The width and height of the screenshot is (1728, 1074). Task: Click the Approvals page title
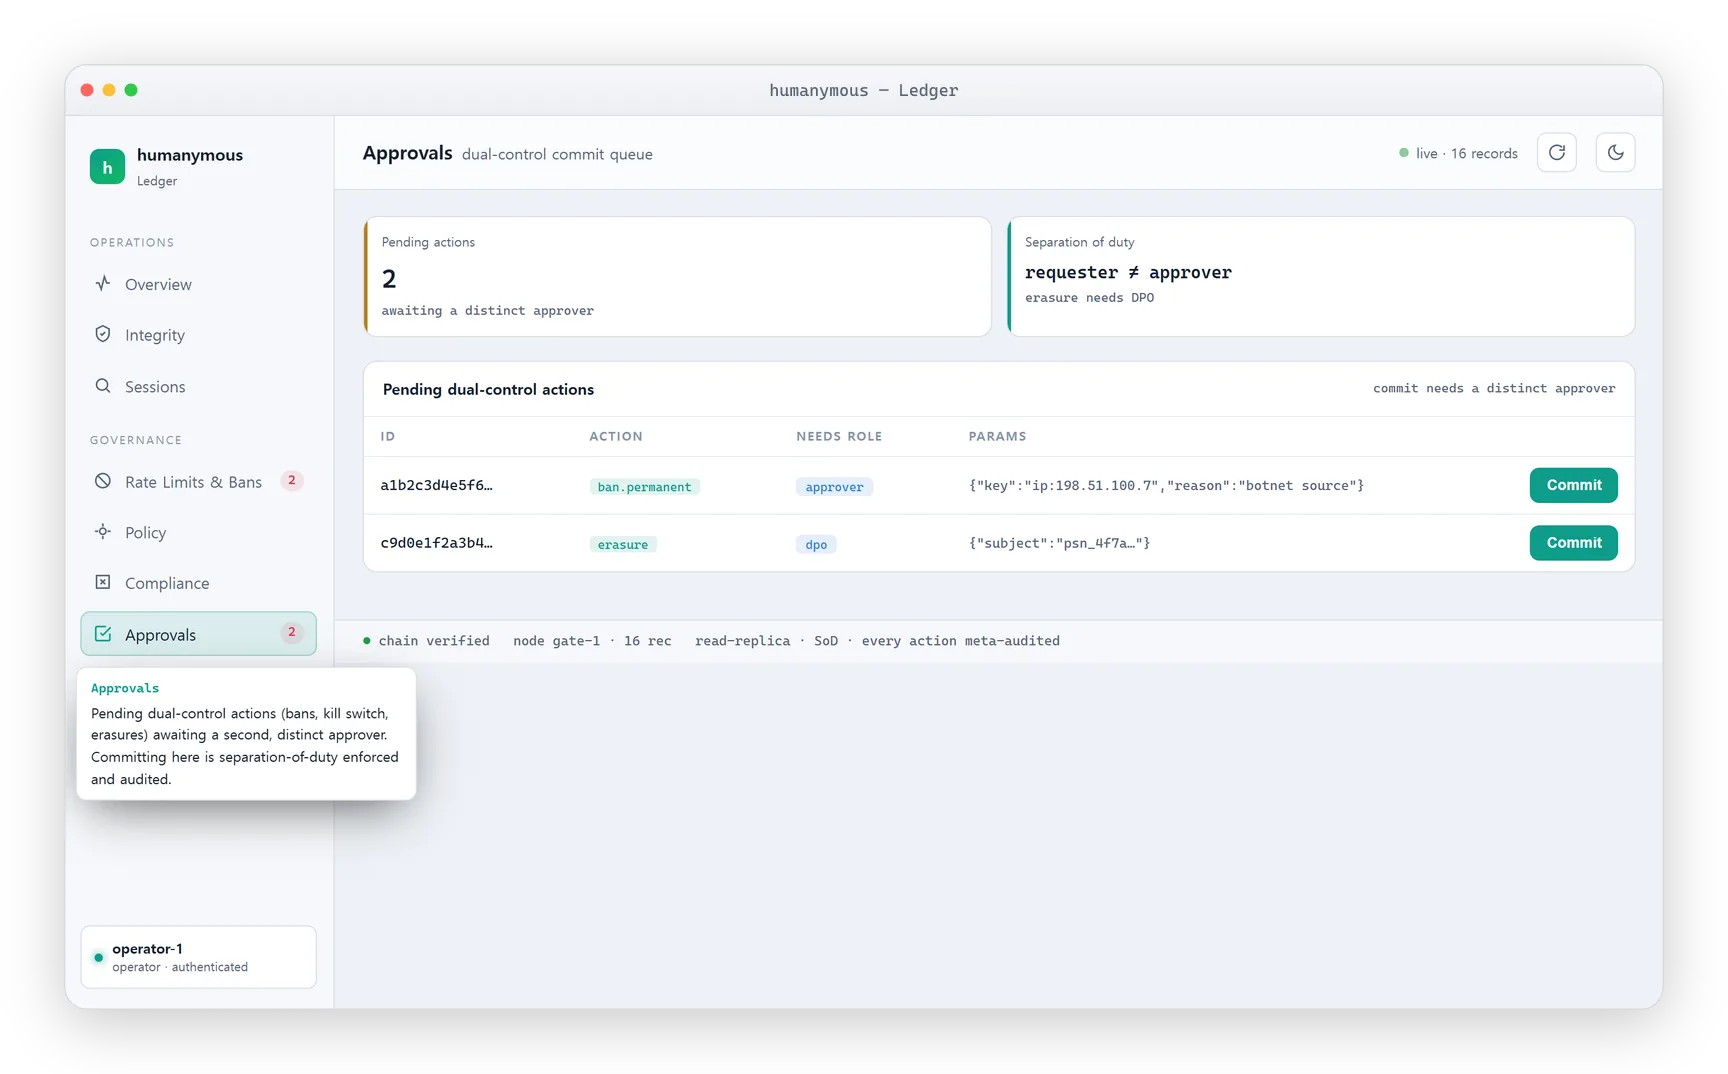[407, 153]
